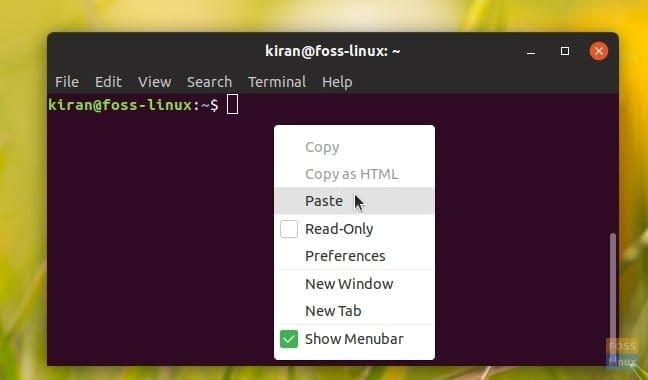Image resolution: width=648 pixels, height=380 pixels.
Task: Minimize the terminal window
Action: pos(531,52)
